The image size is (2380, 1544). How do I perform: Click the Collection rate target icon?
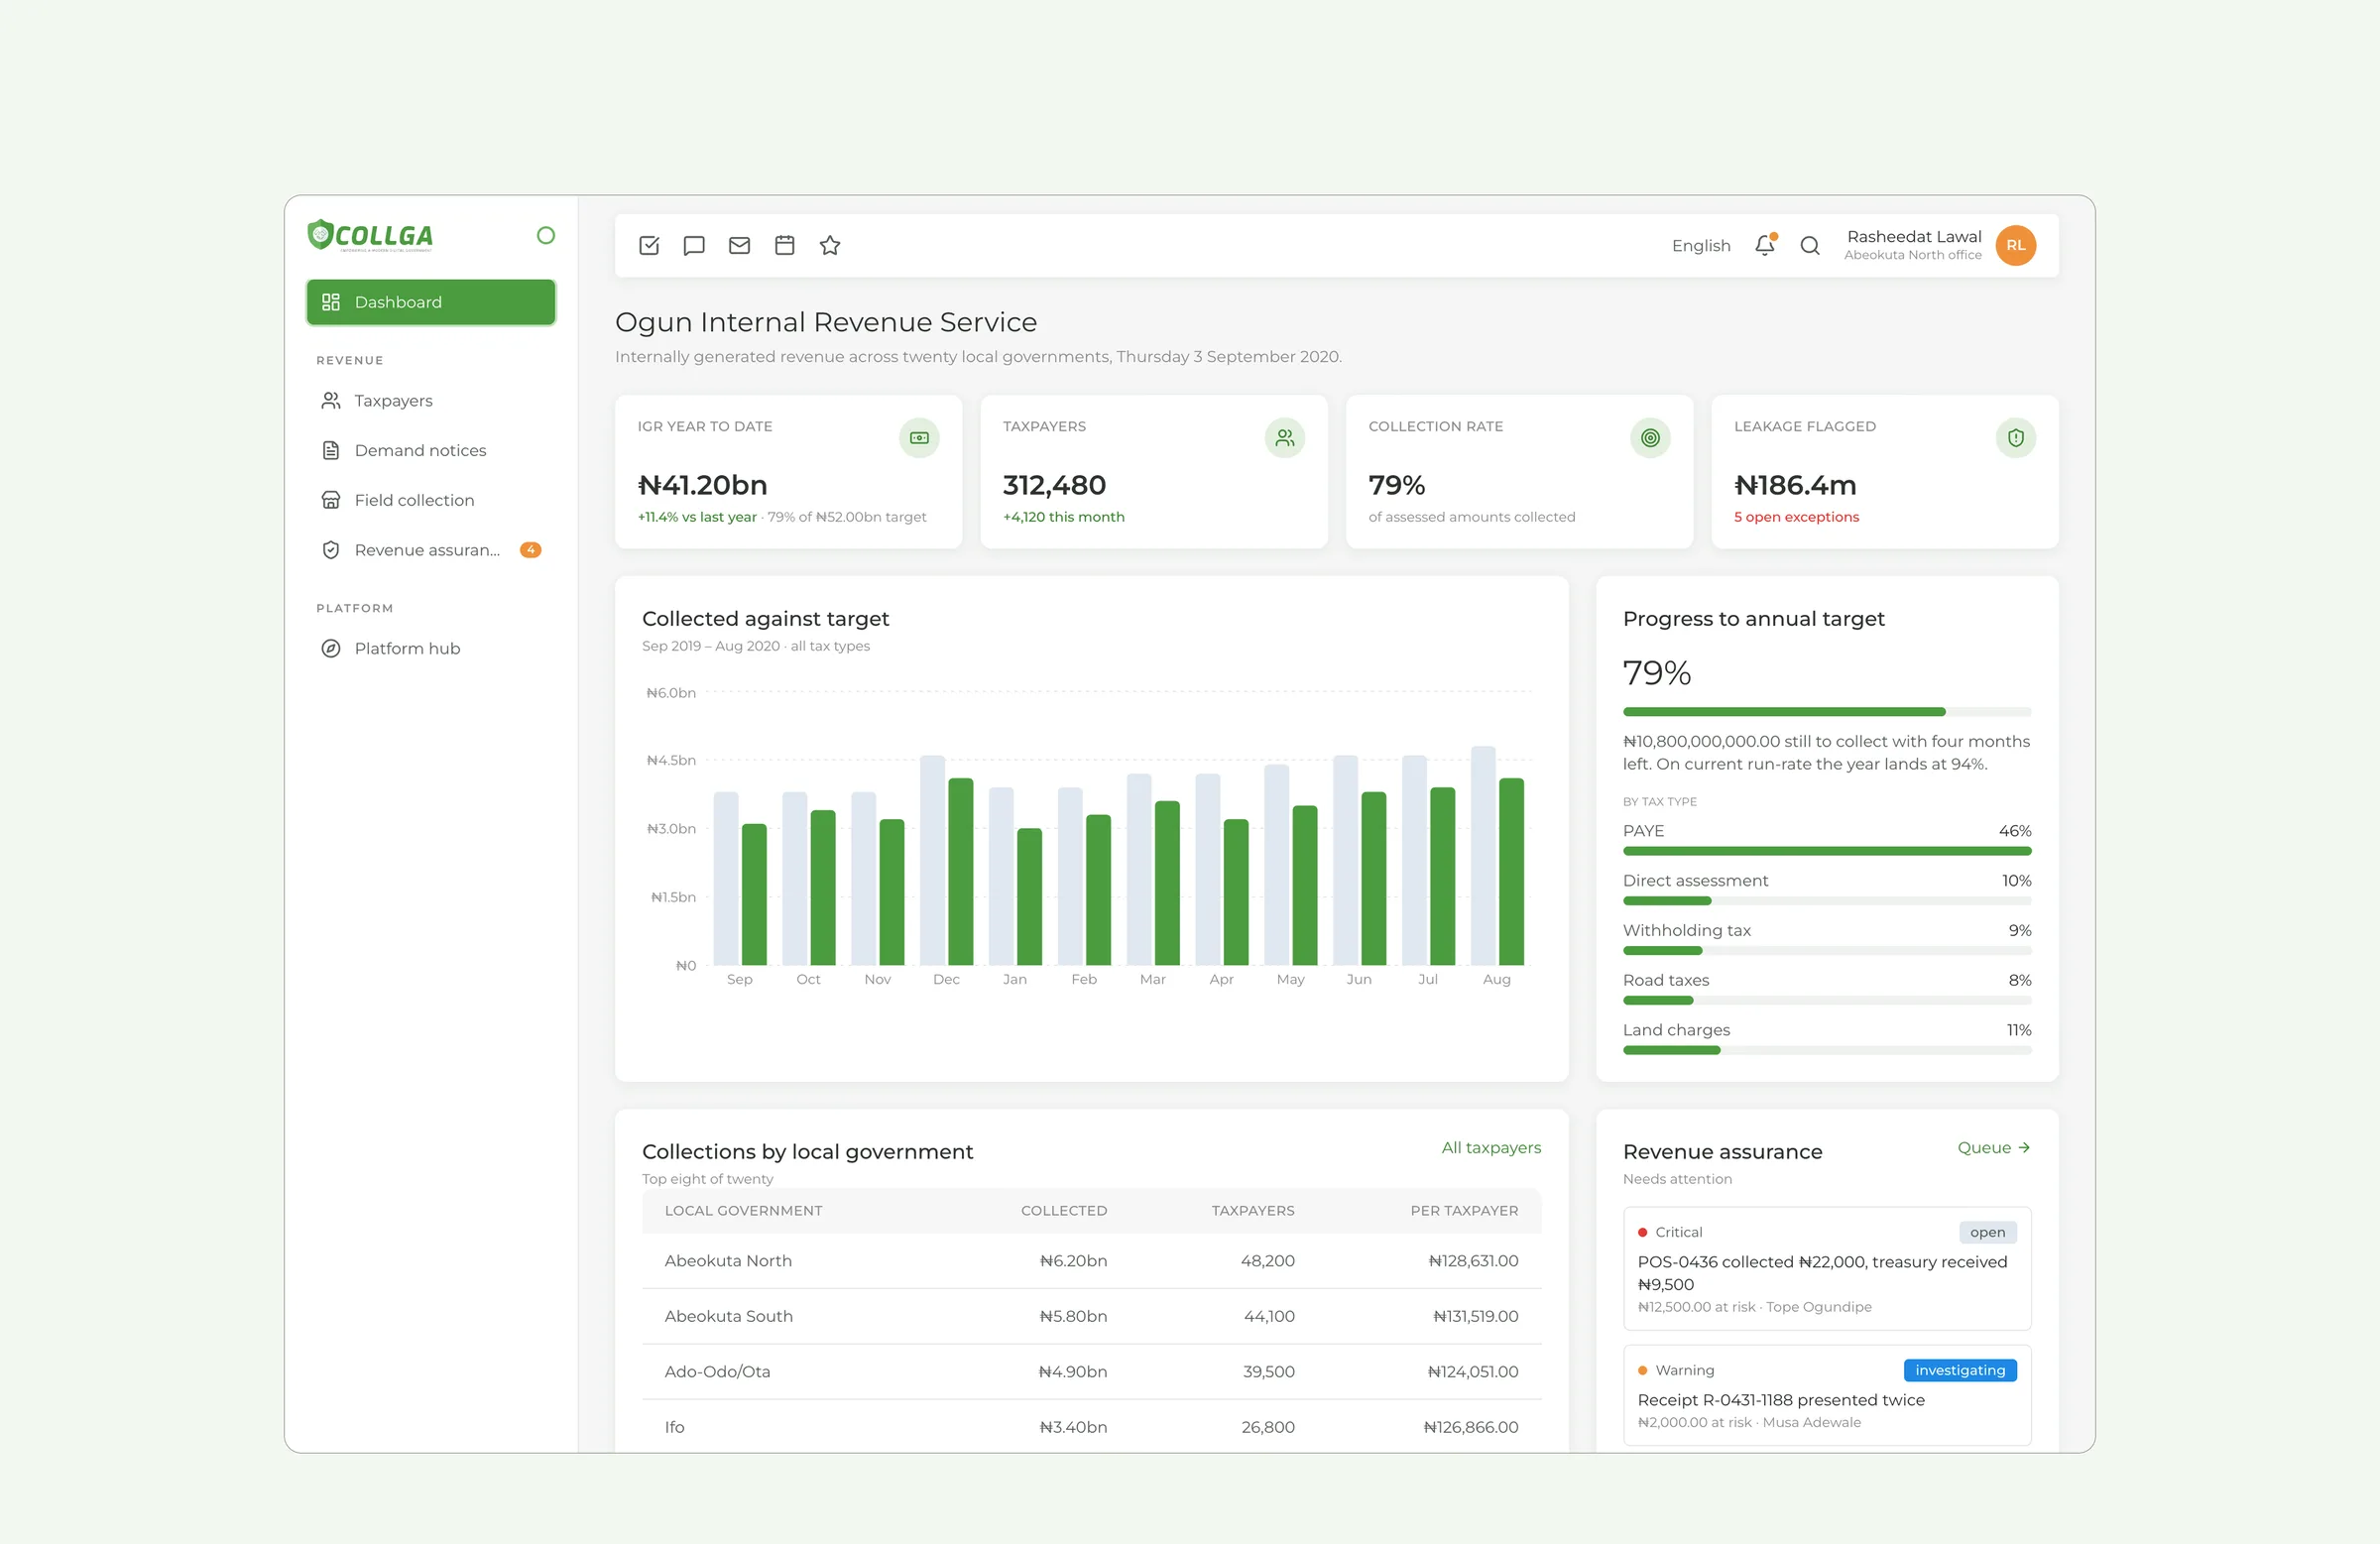pos(1650,438)
